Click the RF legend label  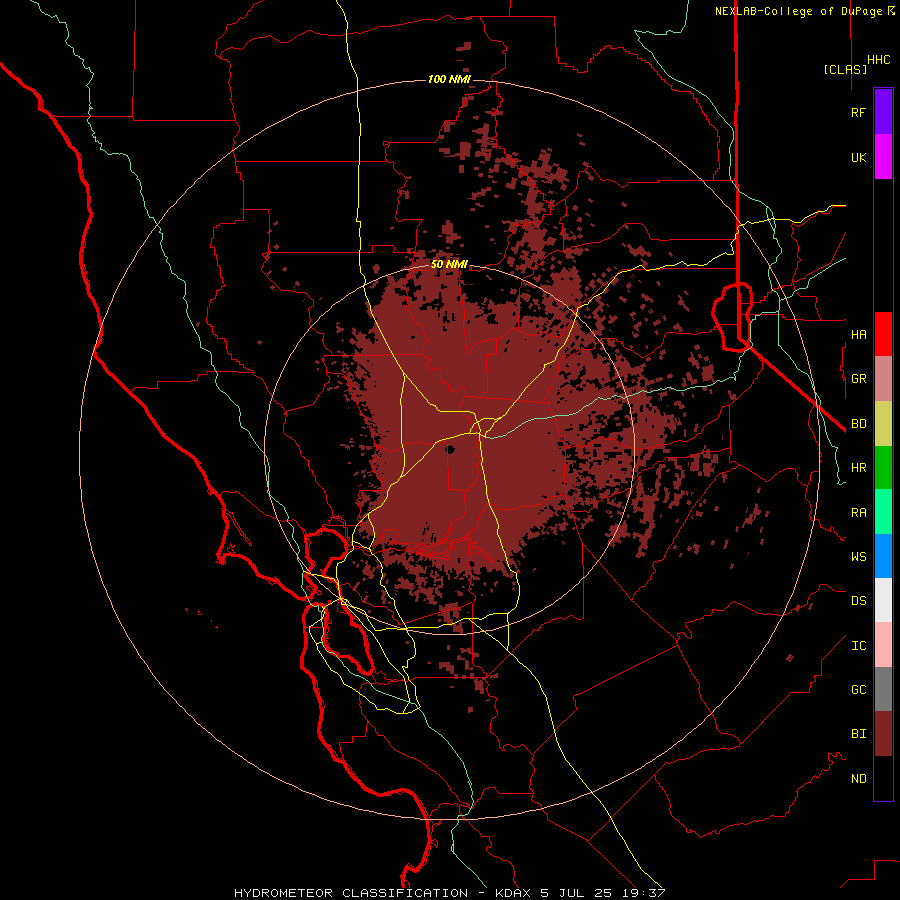(858, 112)
